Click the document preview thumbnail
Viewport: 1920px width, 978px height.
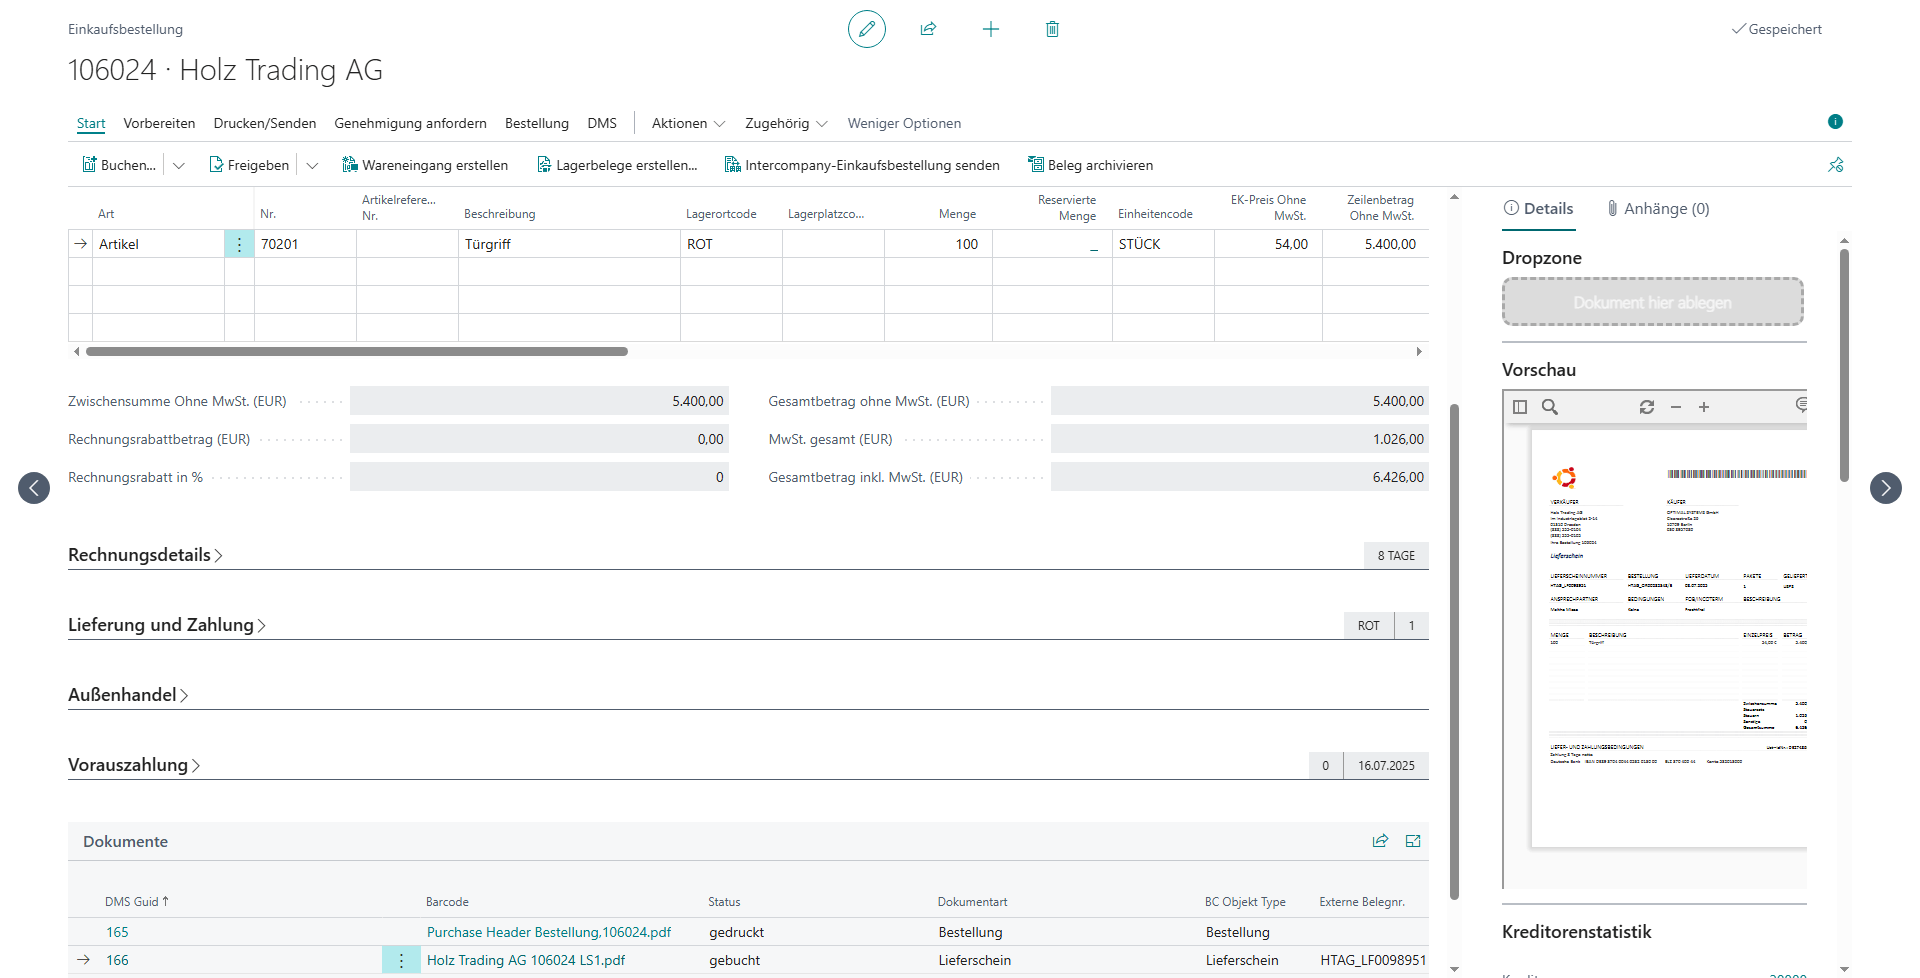(1668, 638)
